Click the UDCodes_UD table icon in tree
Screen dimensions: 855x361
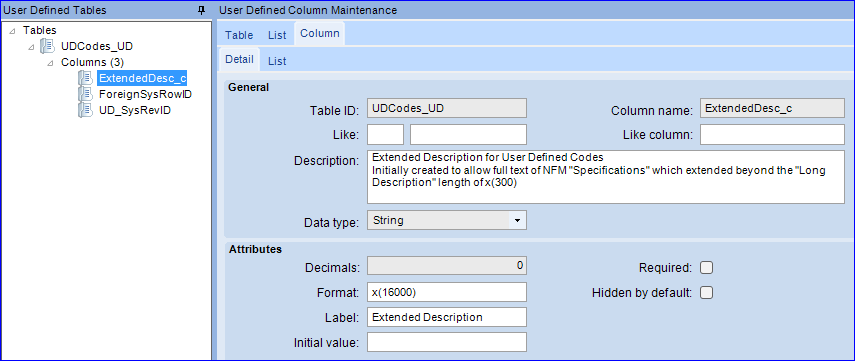click(48, 46)
